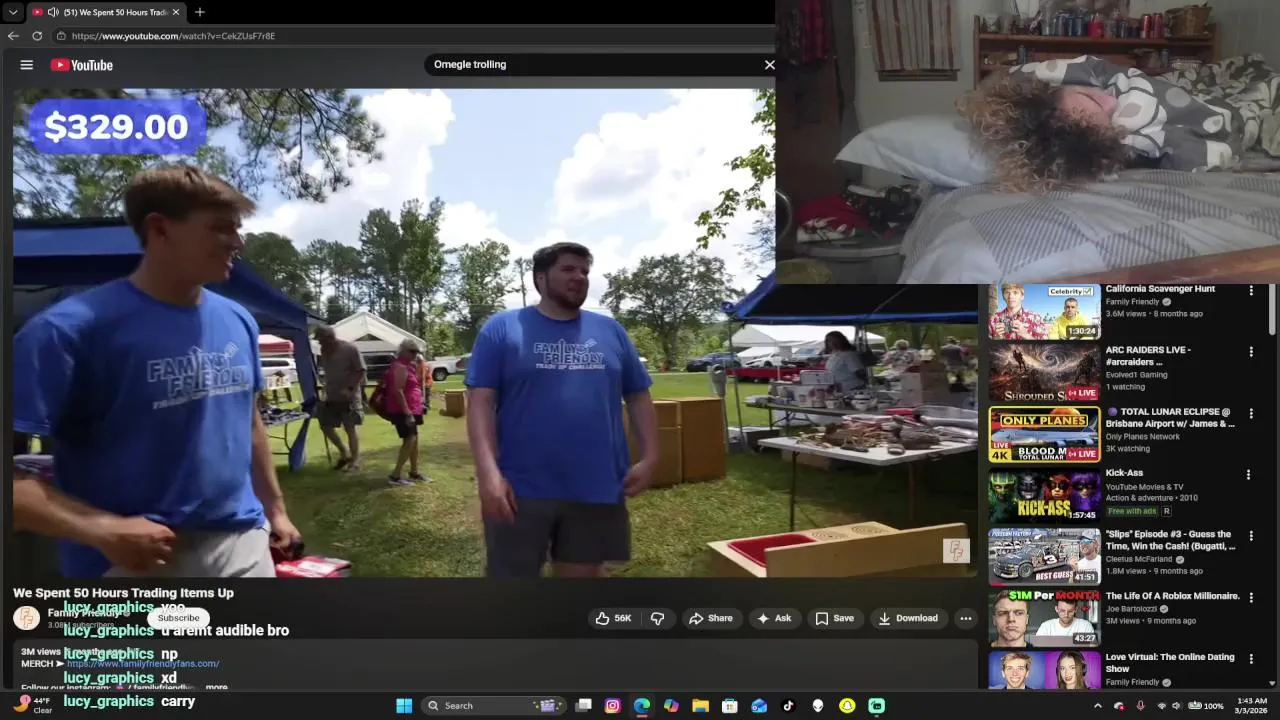Screen dimensions: 1280x720
Task: Open options menu for California Scavenger Hunt
Action: [x=1251, y=291]
